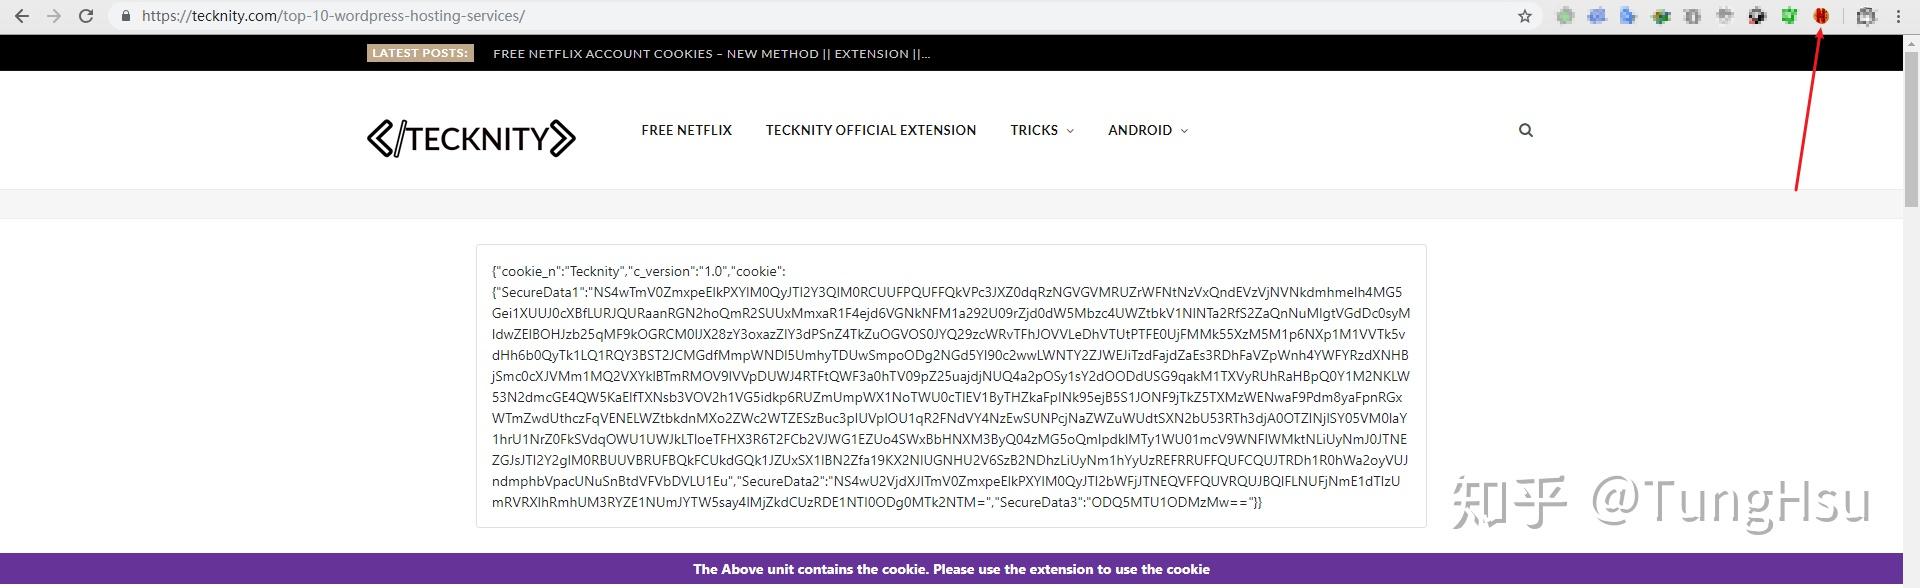Open the website search icon
This screenshot has width=1920, height=588.
[1526, 130]
